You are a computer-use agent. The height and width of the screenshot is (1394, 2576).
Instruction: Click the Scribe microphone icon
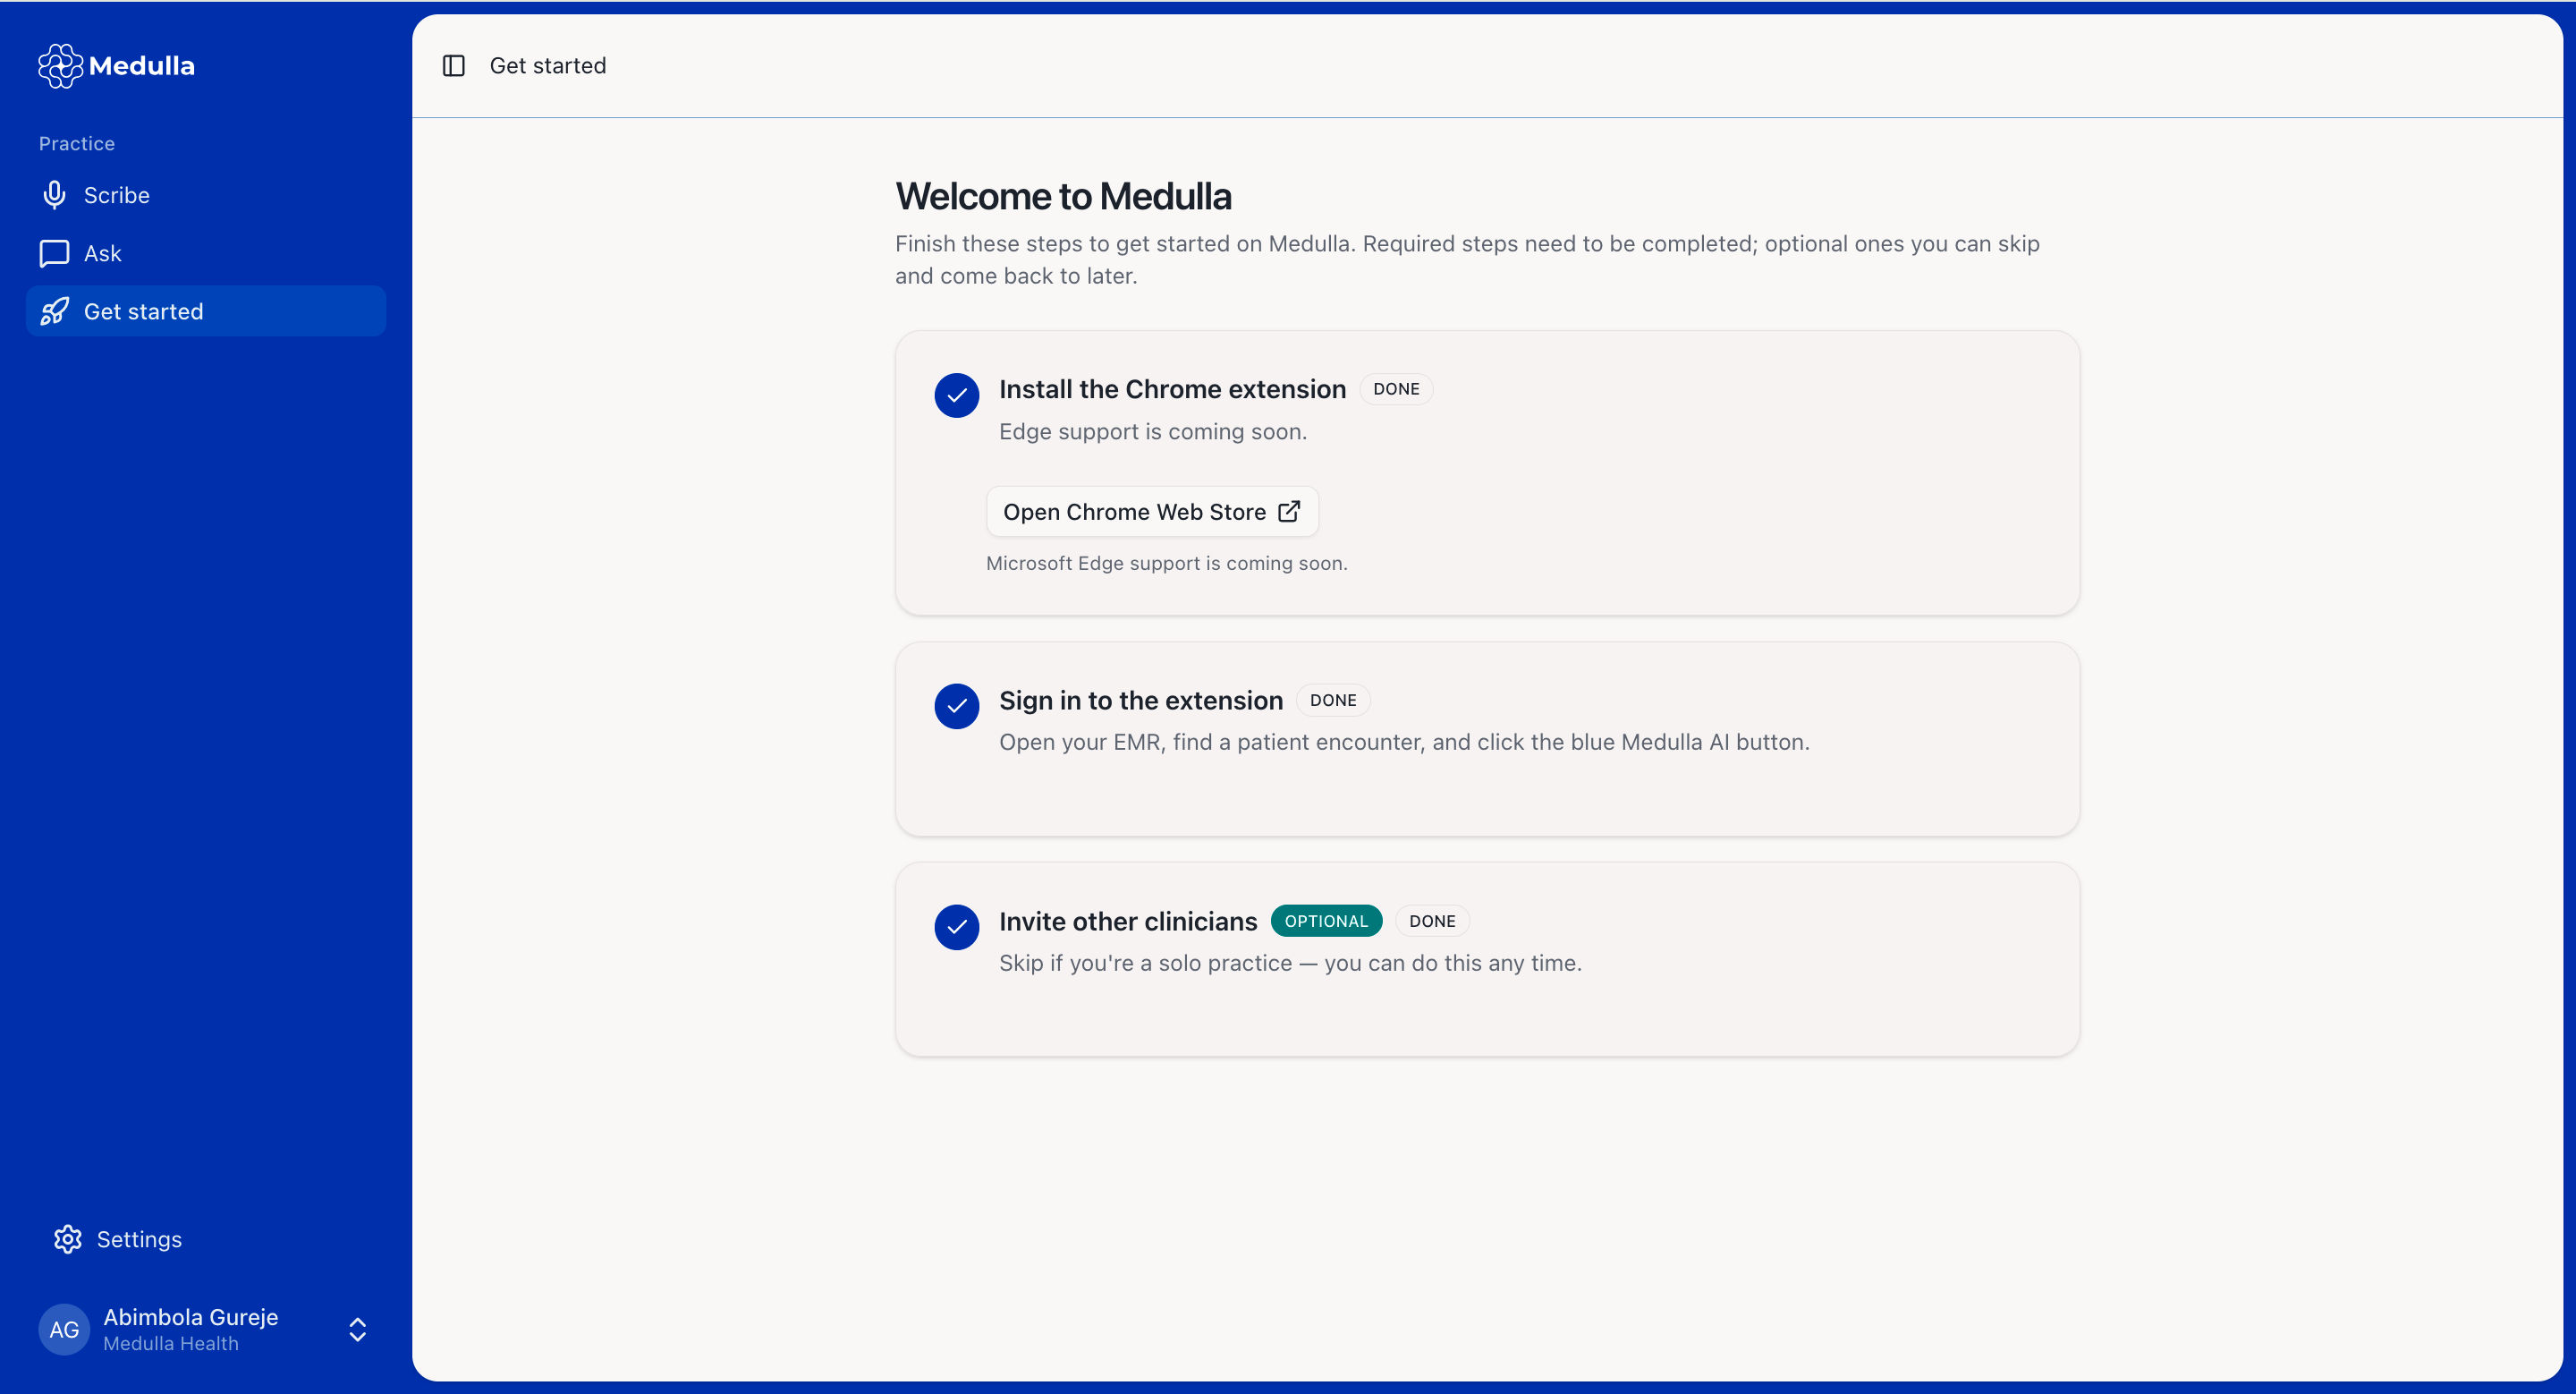pyautogui.click(x=55, y=195)
